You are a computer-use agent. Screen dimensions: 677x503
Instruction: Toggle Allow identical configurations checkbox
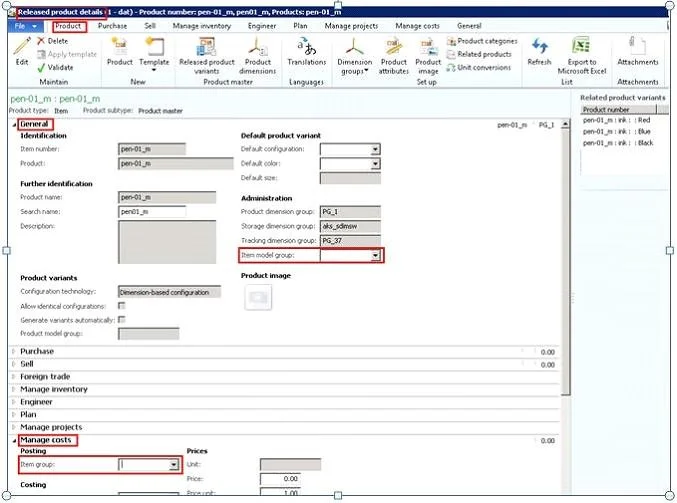tap(122, 306)
